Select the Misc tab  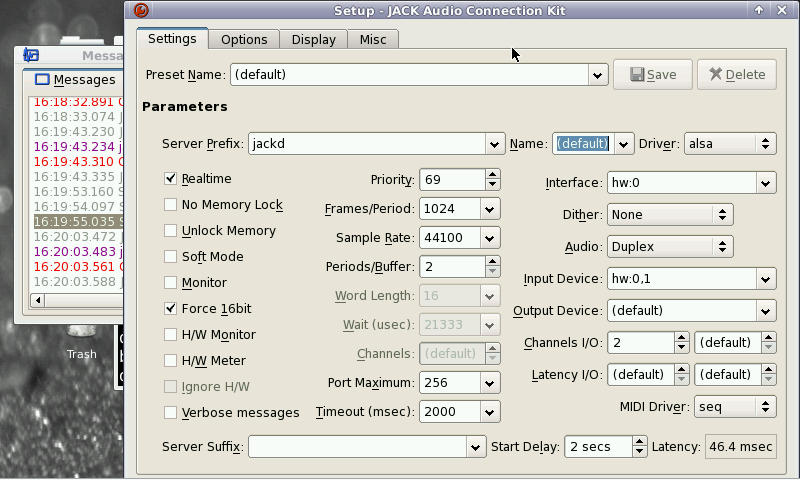[x=373, y=39]
